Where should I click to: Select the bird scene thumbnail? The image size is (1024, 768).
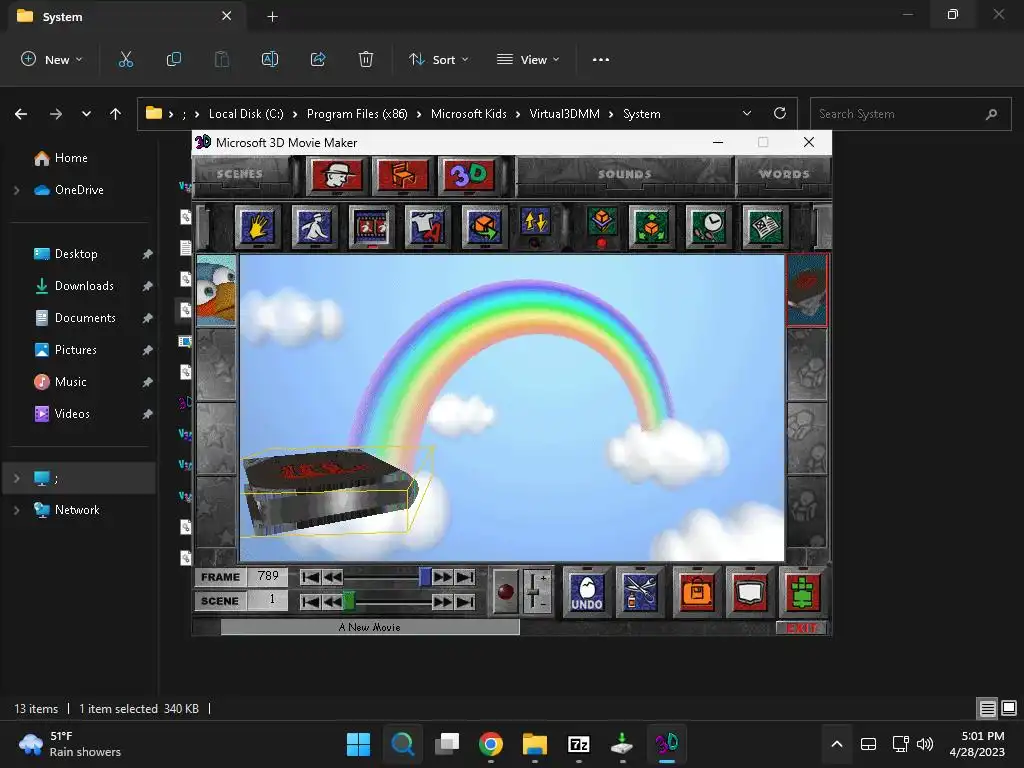pyautogui.click(x=216, y=290)
